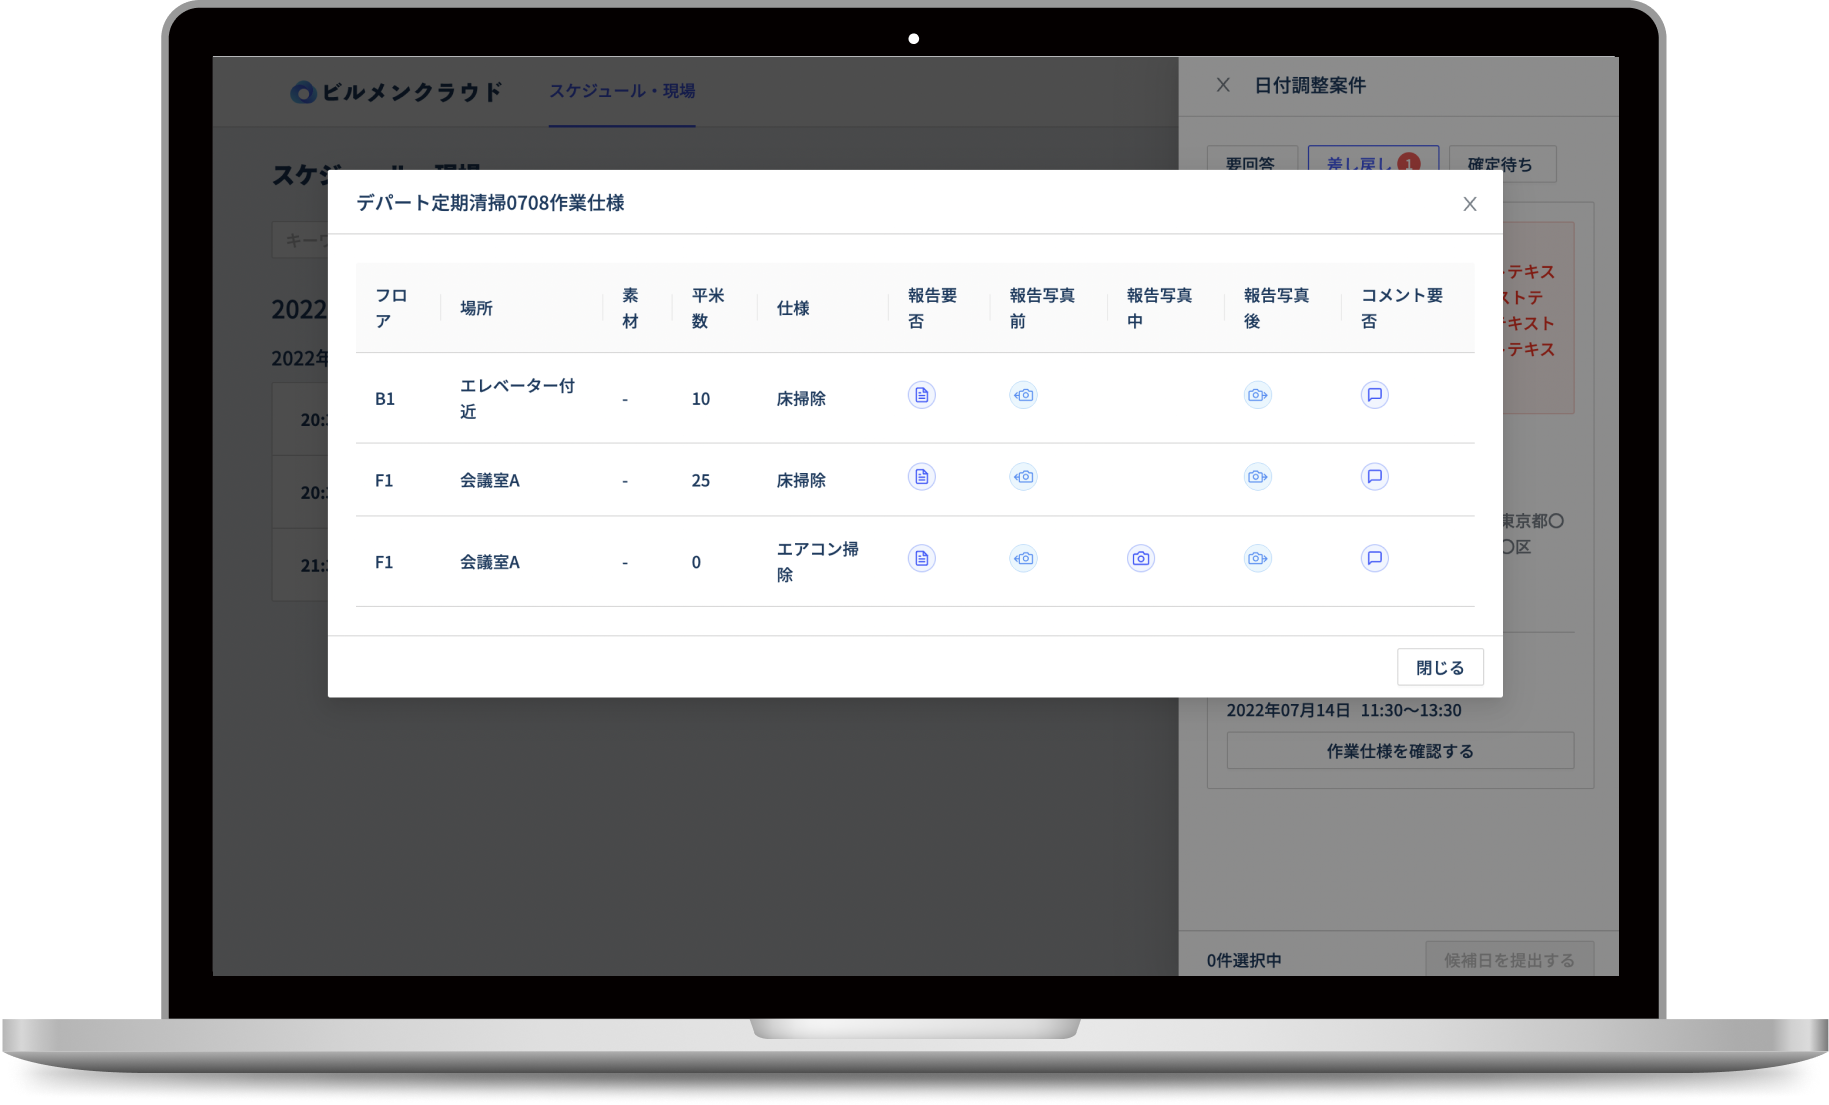Click the ビルメンクラウド logo icon
Screen dimensions: 1829x1105
tap(302, 91)
